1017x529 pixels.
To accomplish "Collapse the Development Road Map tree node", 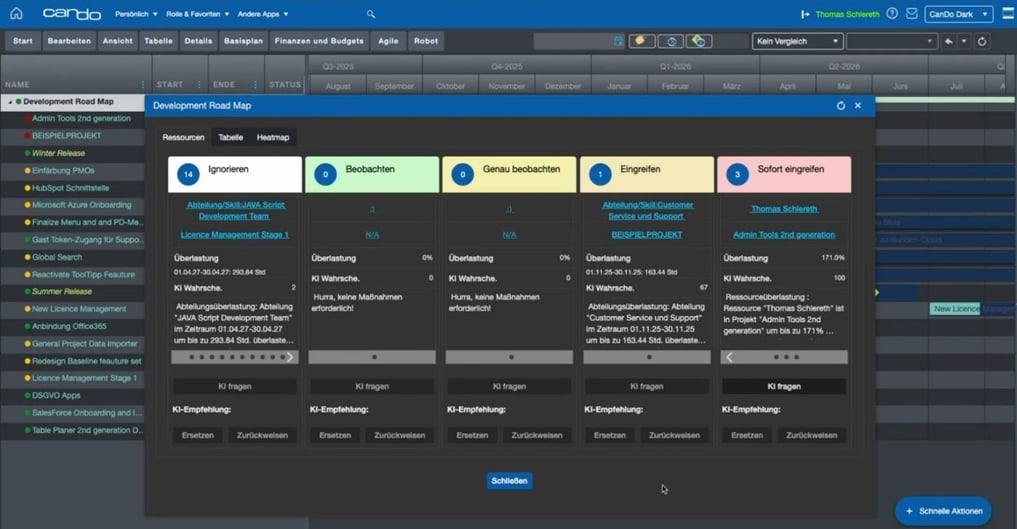I will tap(10, 102).
